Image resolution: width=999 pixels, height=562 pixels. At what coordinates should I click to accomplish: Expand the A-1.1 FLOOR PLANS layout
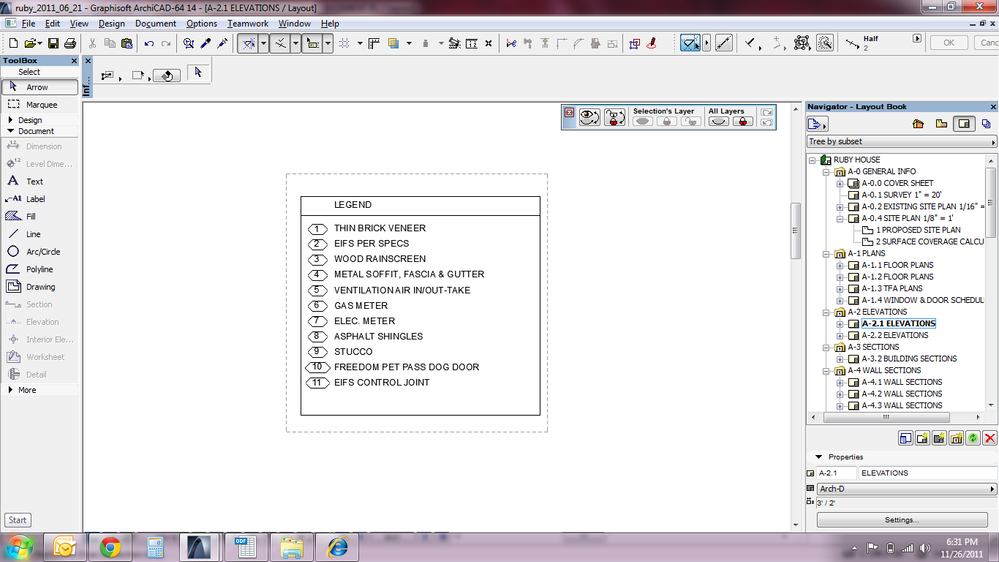[840, 266]
